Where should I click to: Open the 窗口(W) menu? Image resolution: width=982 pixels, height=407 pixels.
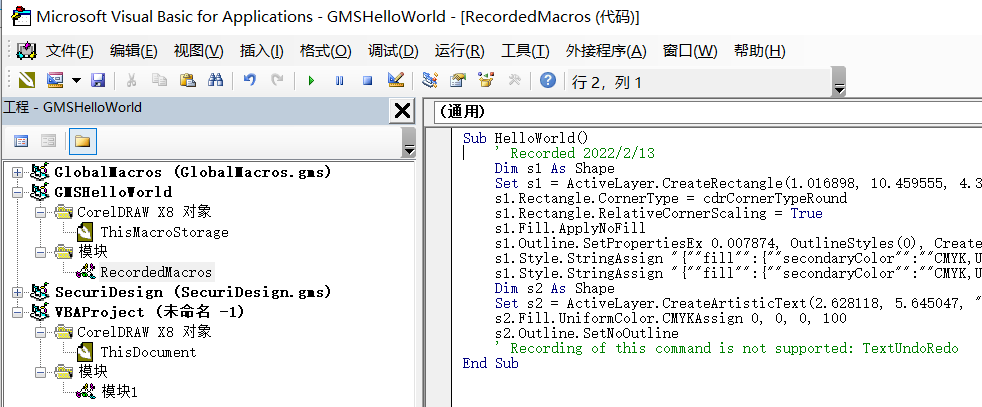point(690,51)
